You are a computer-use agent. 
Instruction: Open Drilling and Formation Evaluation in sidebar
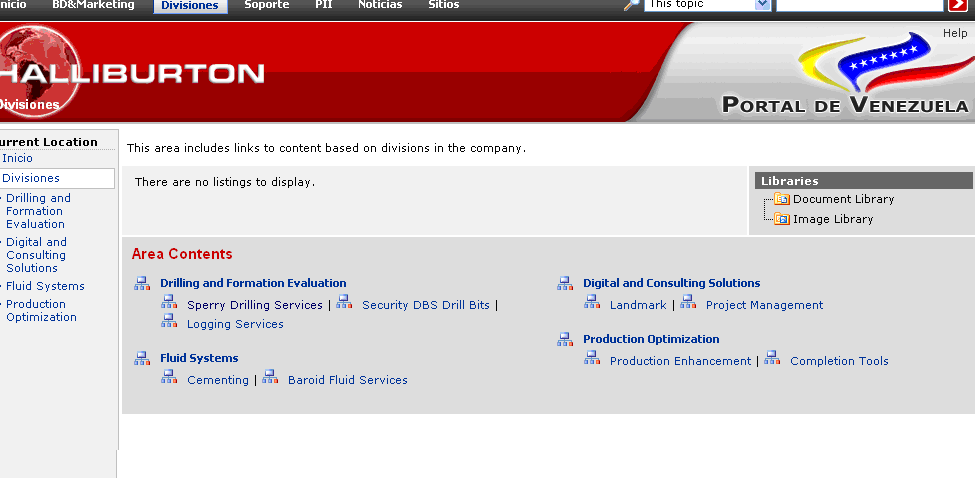point(39,211)
